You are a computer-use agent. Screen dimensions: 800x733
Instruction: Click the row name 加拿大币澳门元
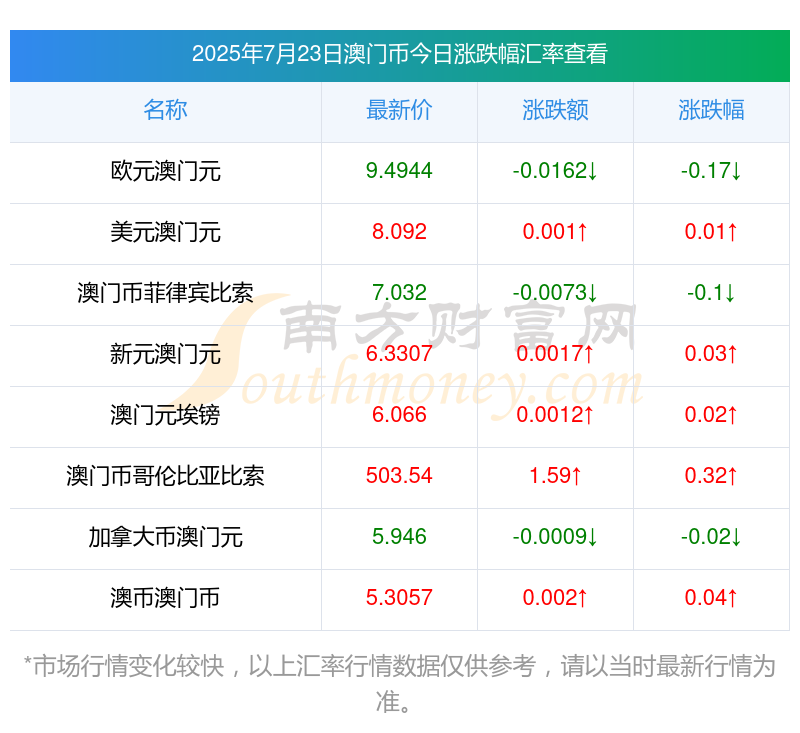pos(165,537)
